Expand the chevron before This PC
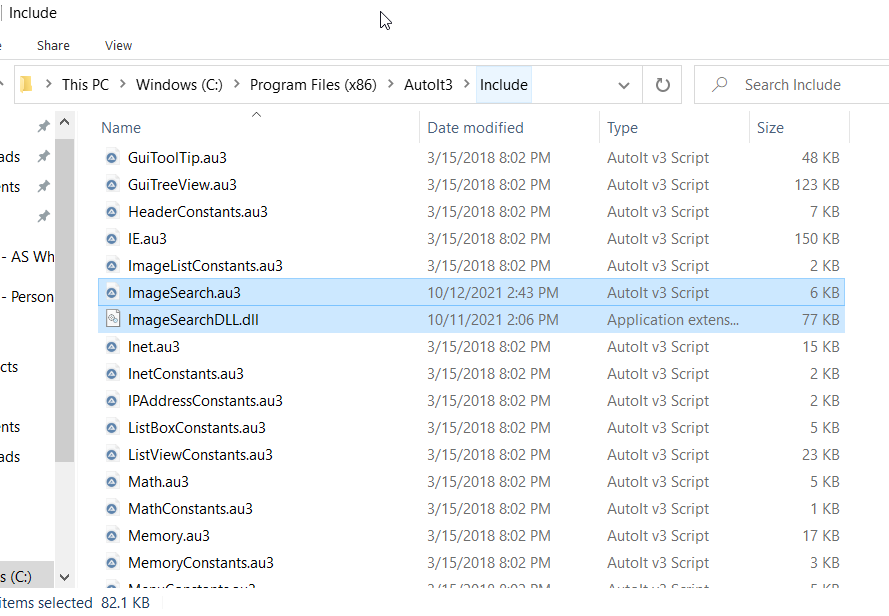The image size is (889, 616). click(x=48, y=85)
